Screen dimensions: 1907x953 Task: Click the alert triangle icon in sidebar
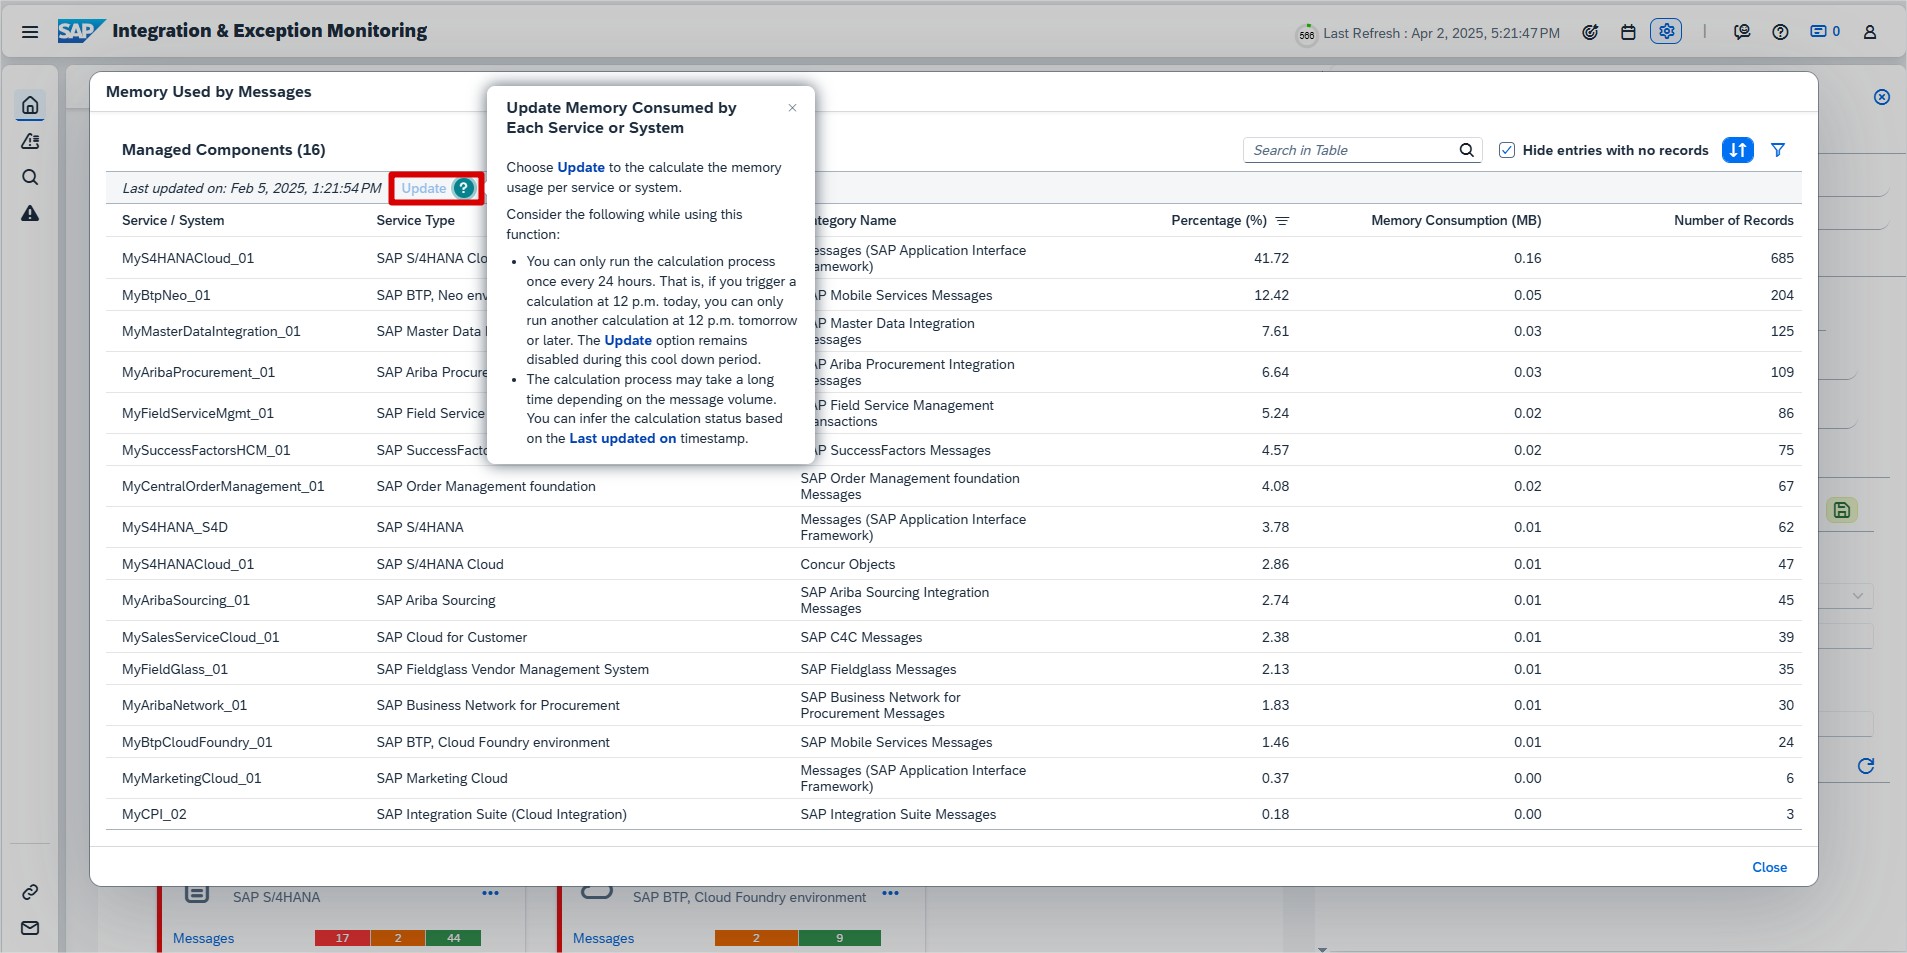click(x=30, y=213)
